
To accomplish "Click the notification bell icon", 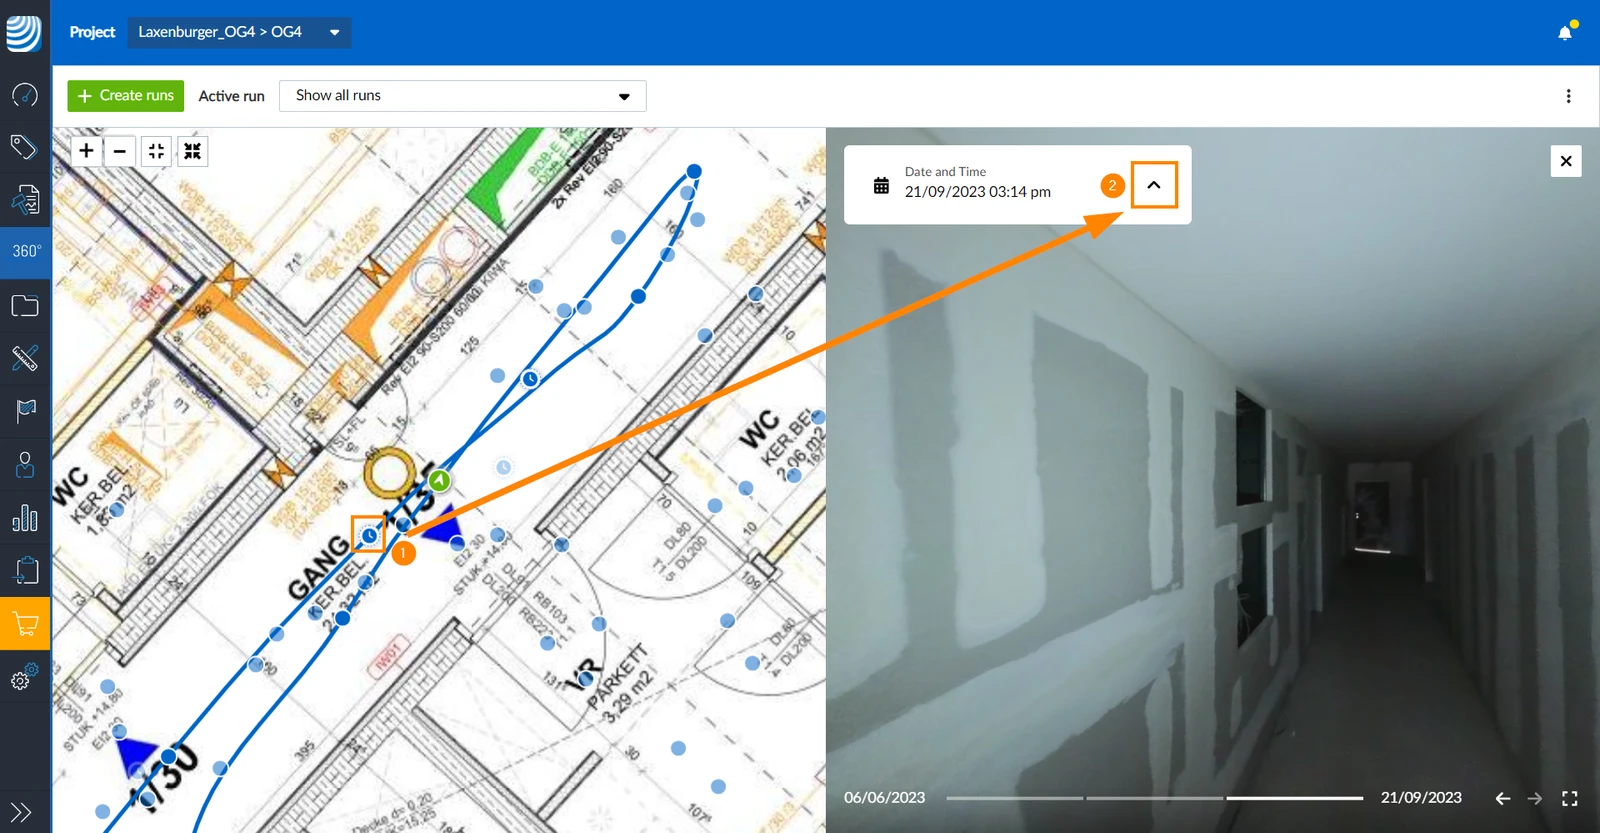I will (1565, 32).
